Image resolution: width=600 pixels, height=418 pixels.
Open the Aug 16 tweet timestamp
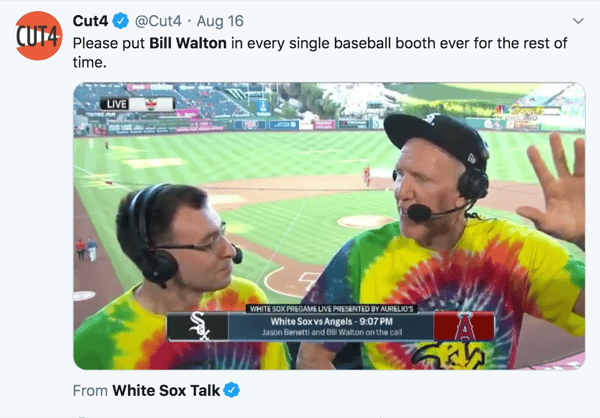(x=220, y=21)
